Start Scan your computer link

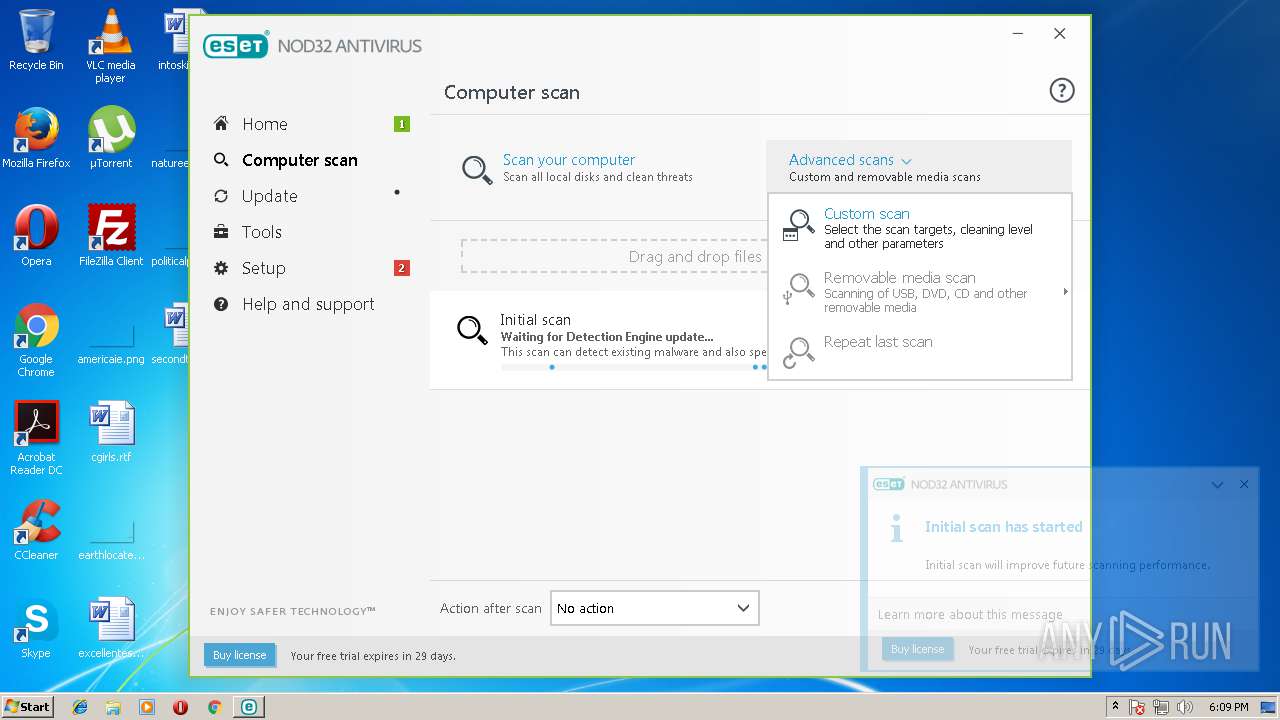click(568, 160)
